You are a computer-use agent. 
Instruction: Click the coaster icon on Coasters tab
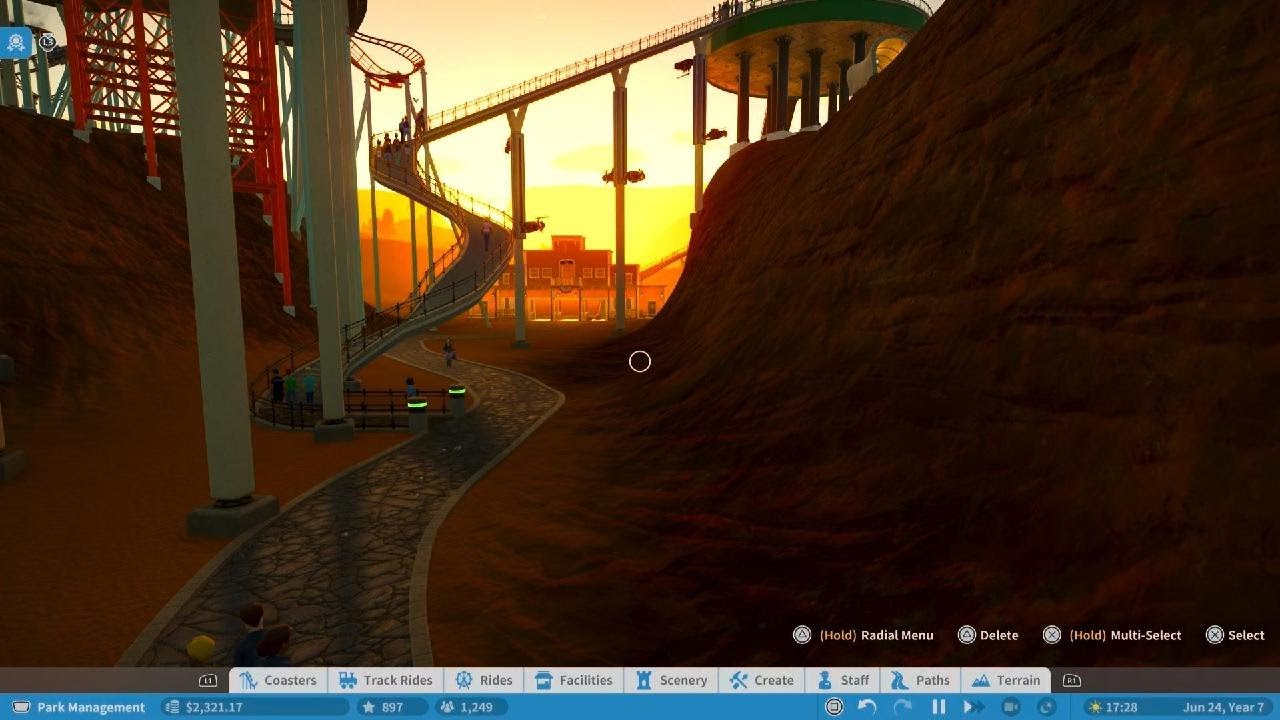[x=248, y=680]
